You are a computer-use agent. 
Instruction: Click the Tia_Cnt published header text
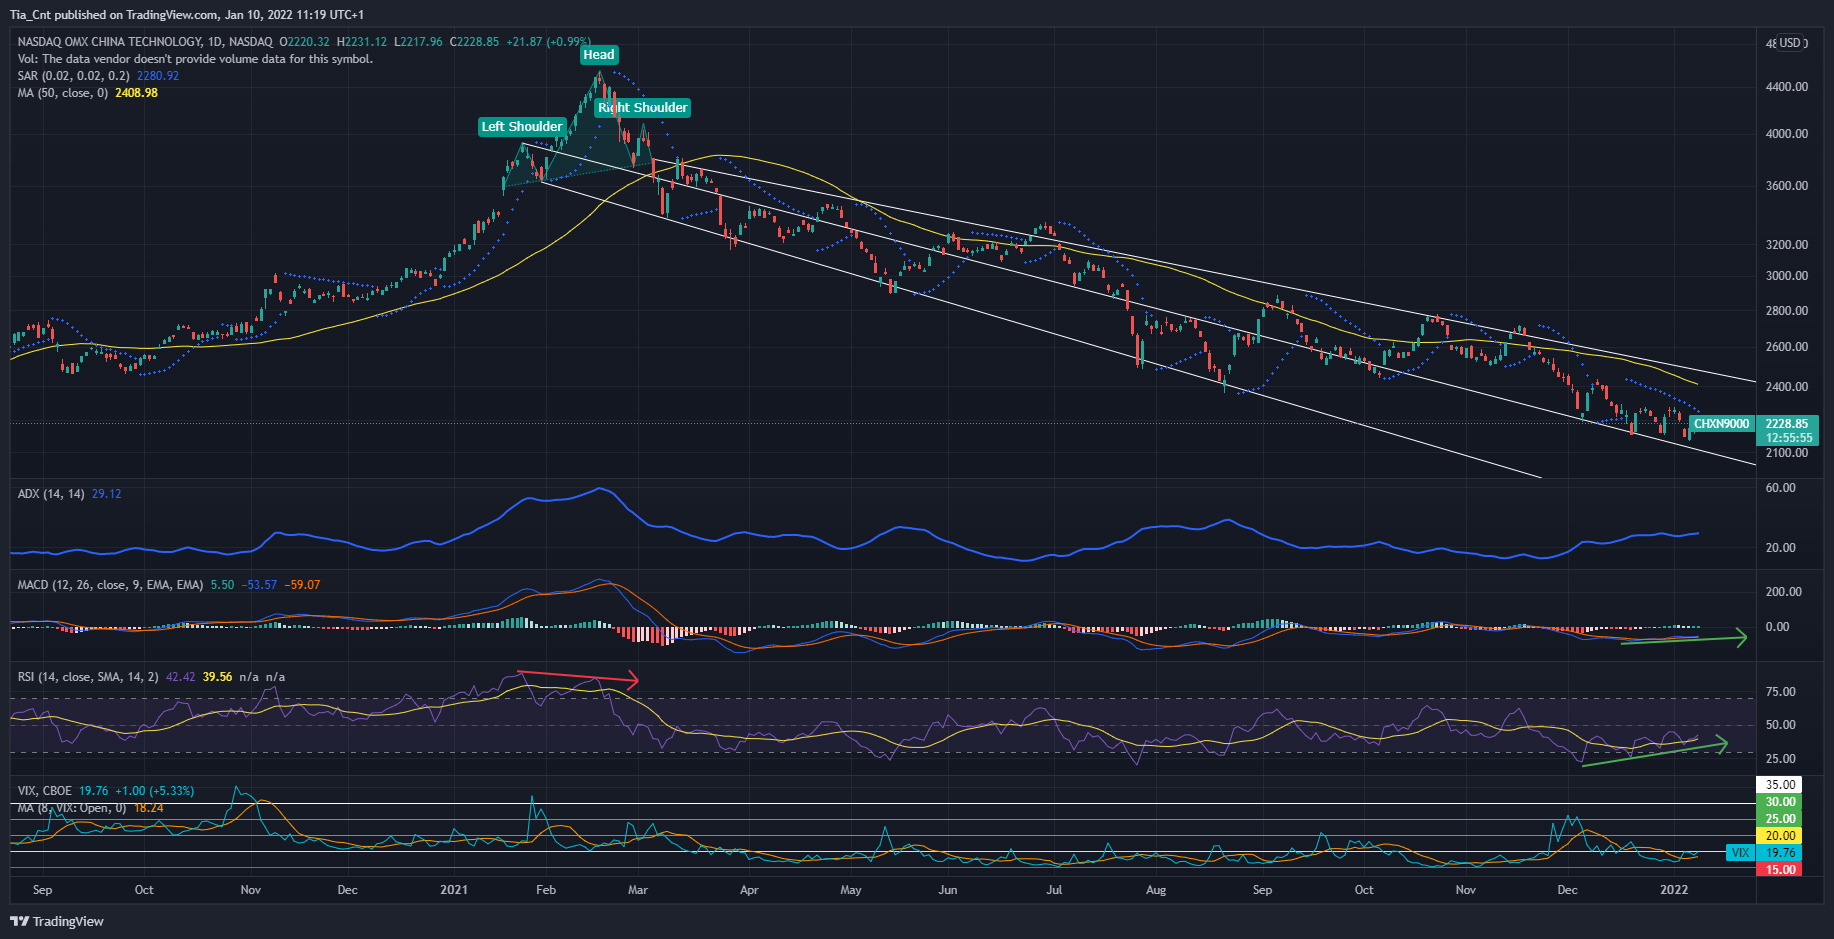(x=187, y=15)
